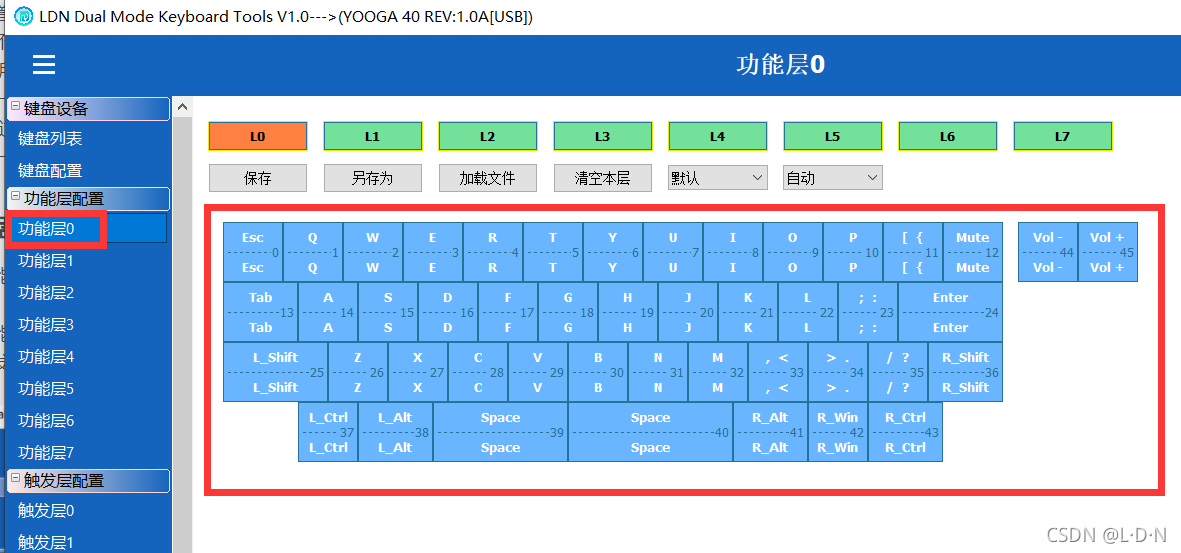The height and width of the screenshot is (553, 1181).
Task: Select the [ { key number 11
Action: [913, 252]
